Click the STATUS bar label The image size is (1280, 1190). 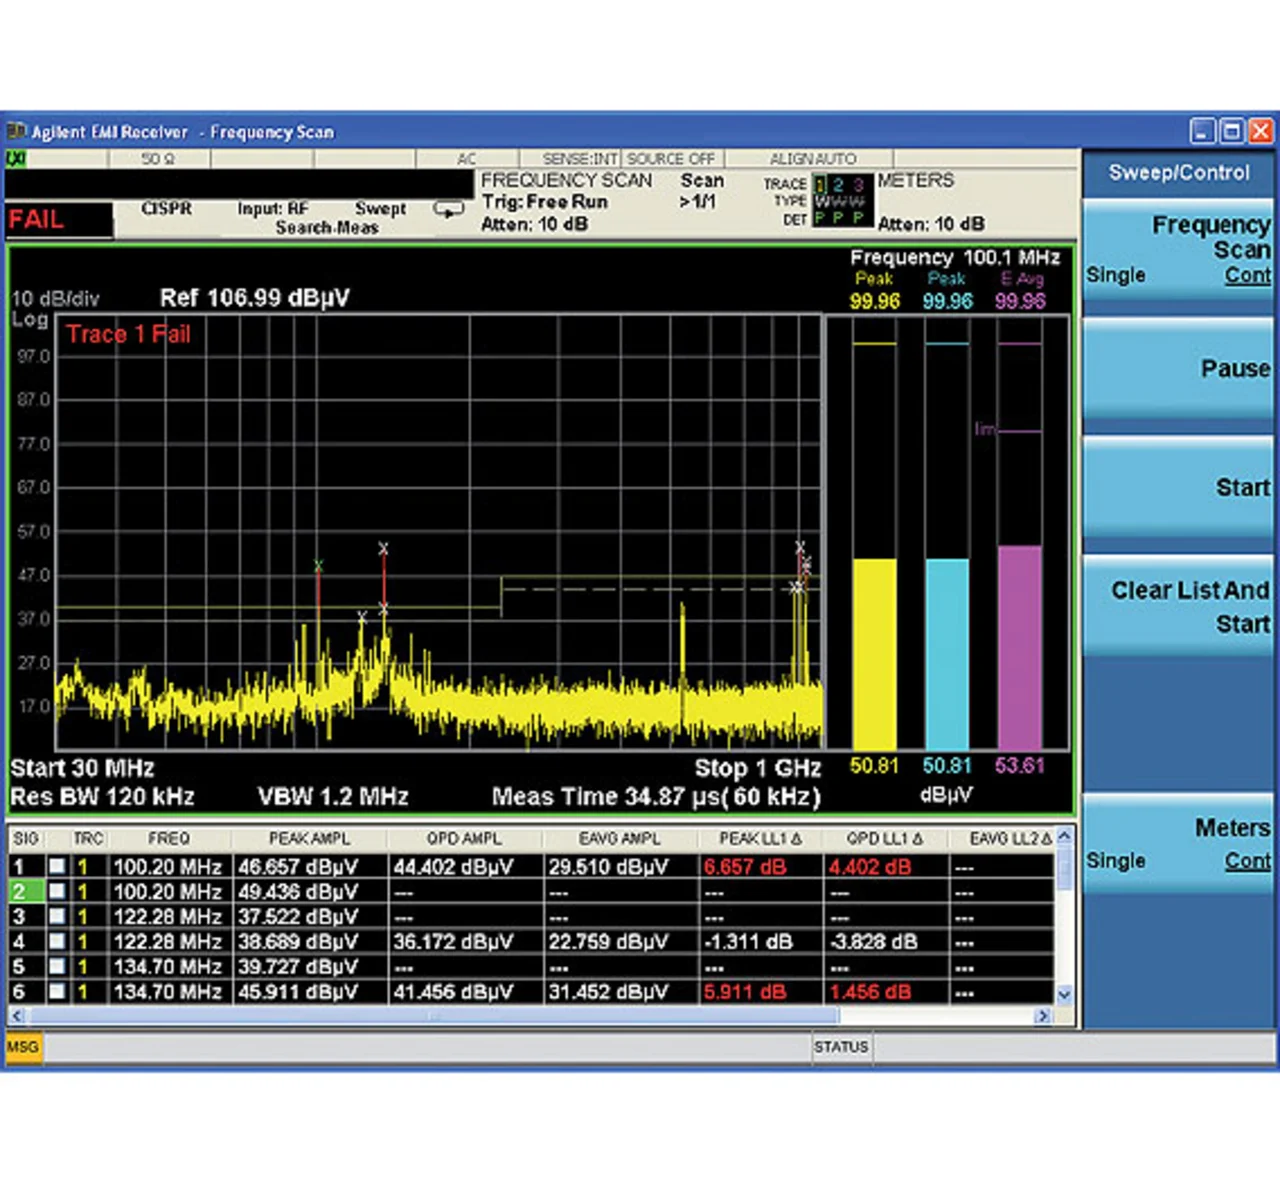[841, 1047]
